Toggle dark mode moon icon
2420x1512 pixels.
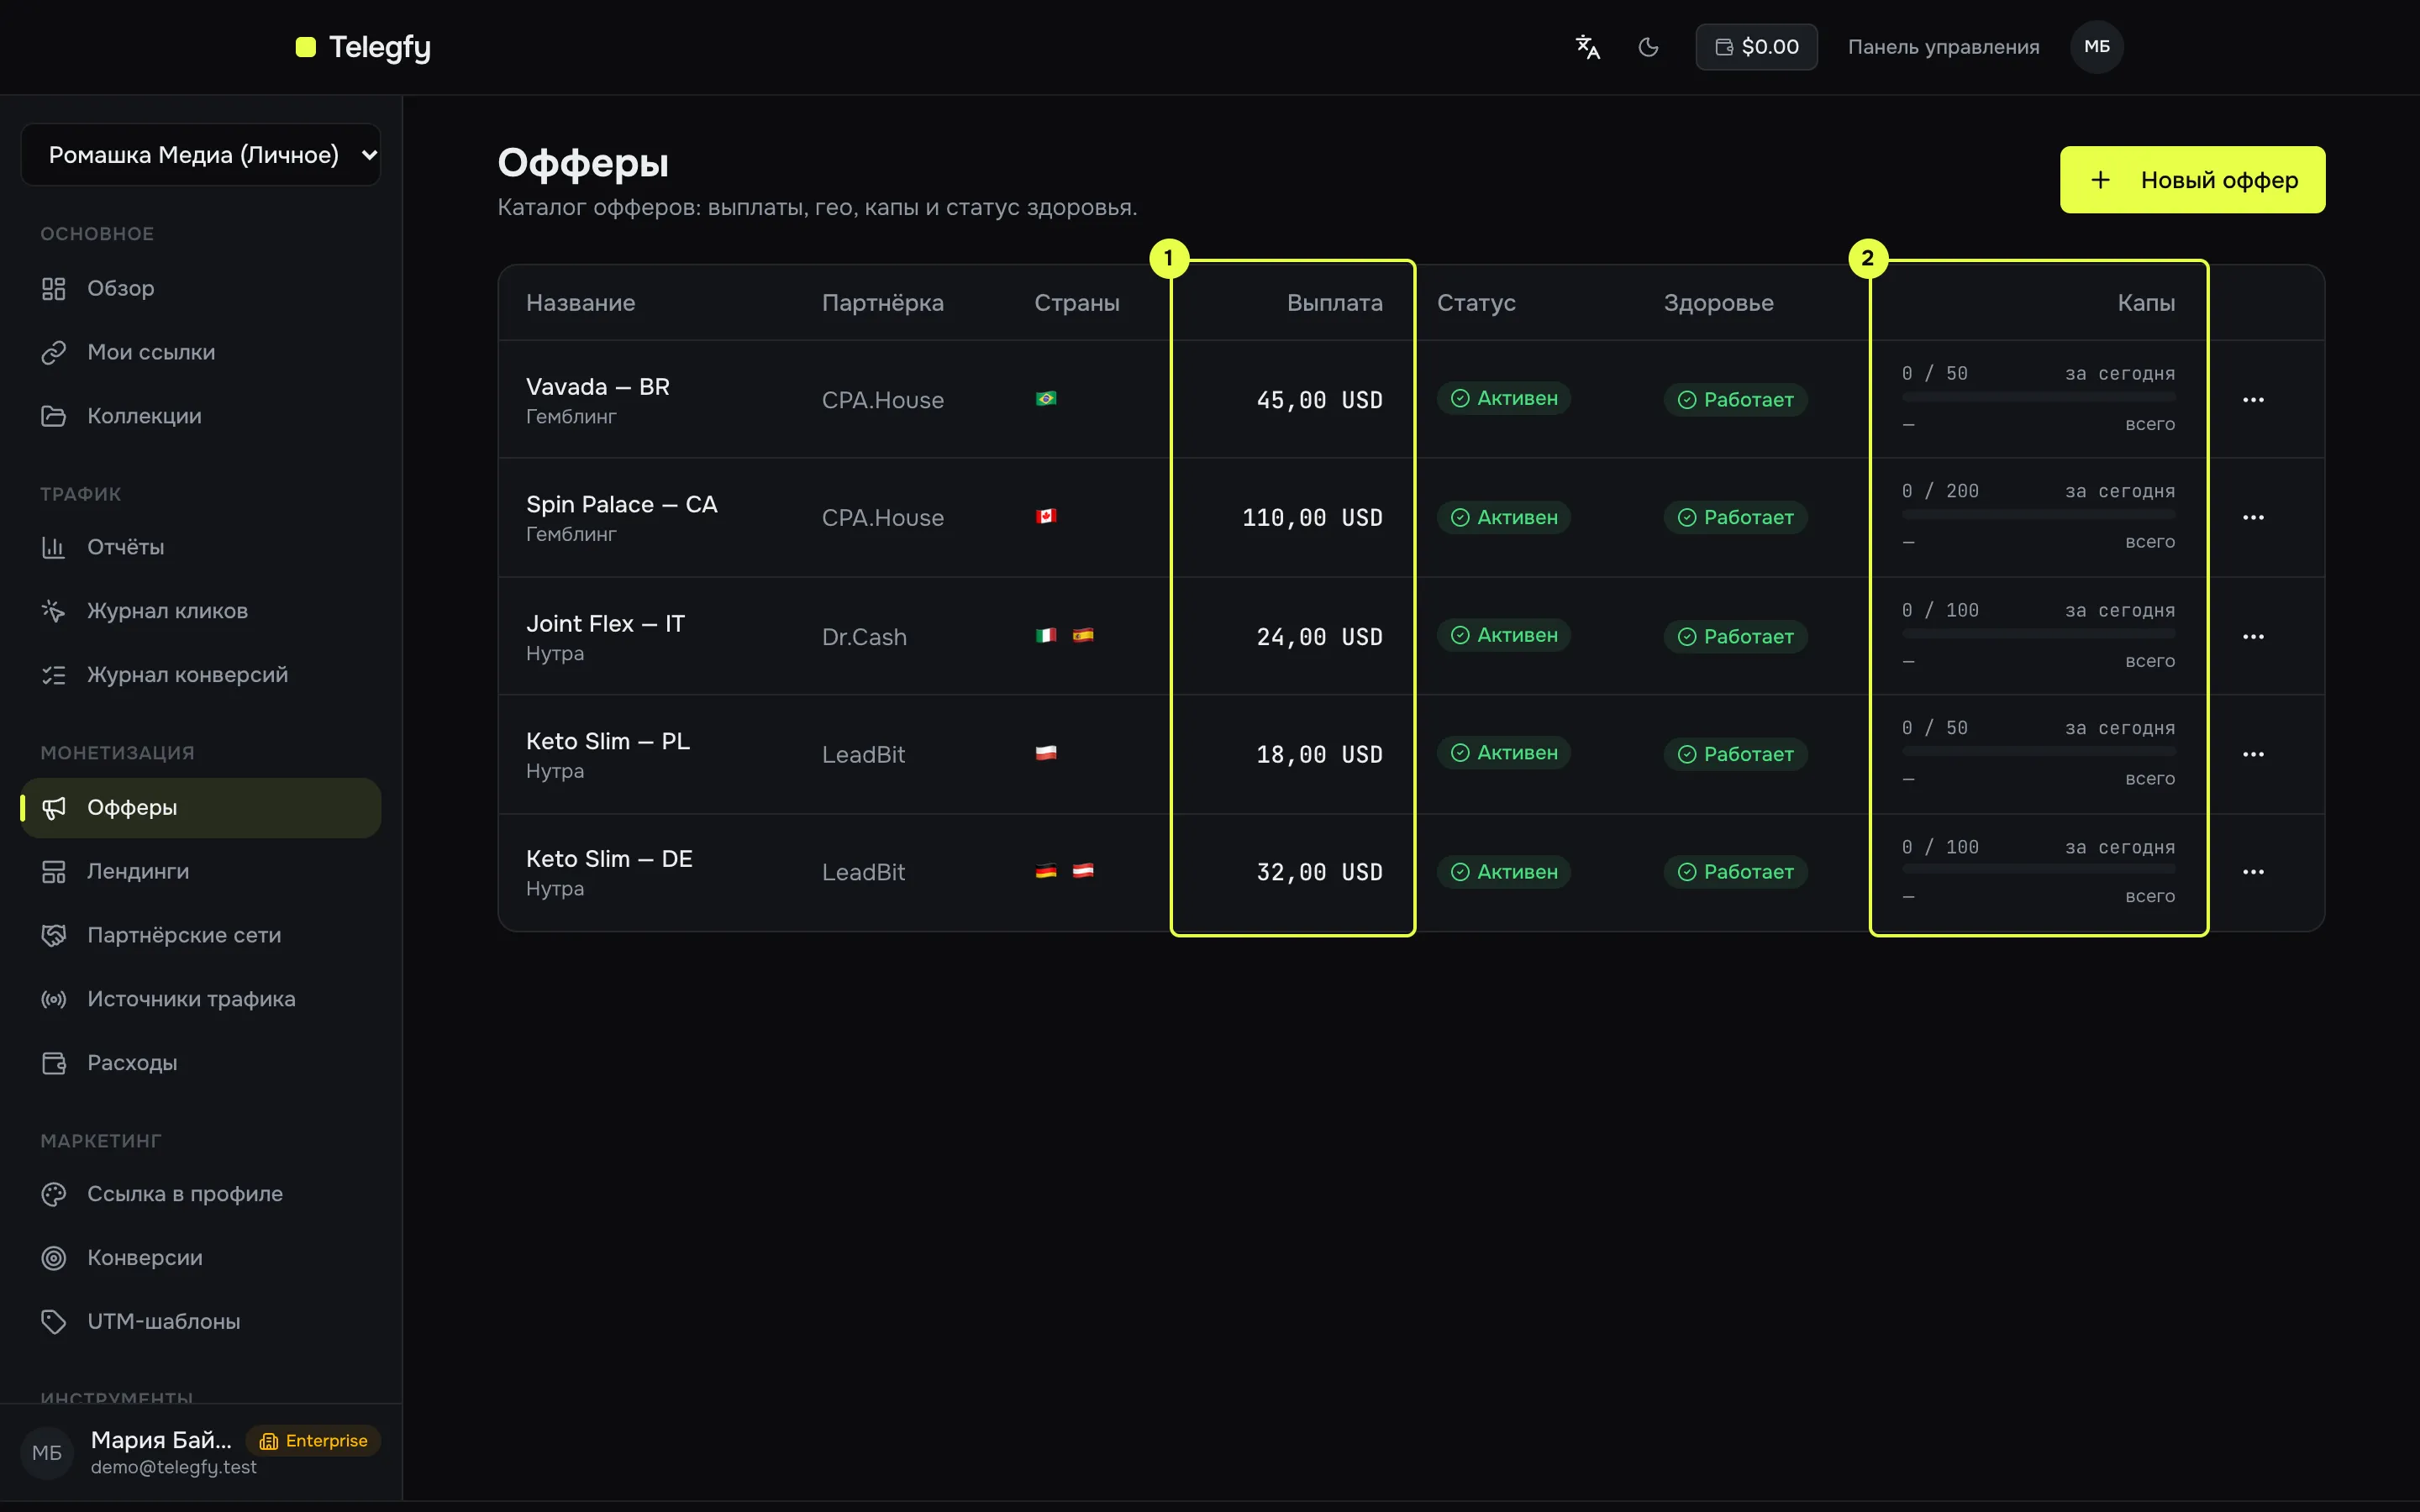pos(1648,47)
